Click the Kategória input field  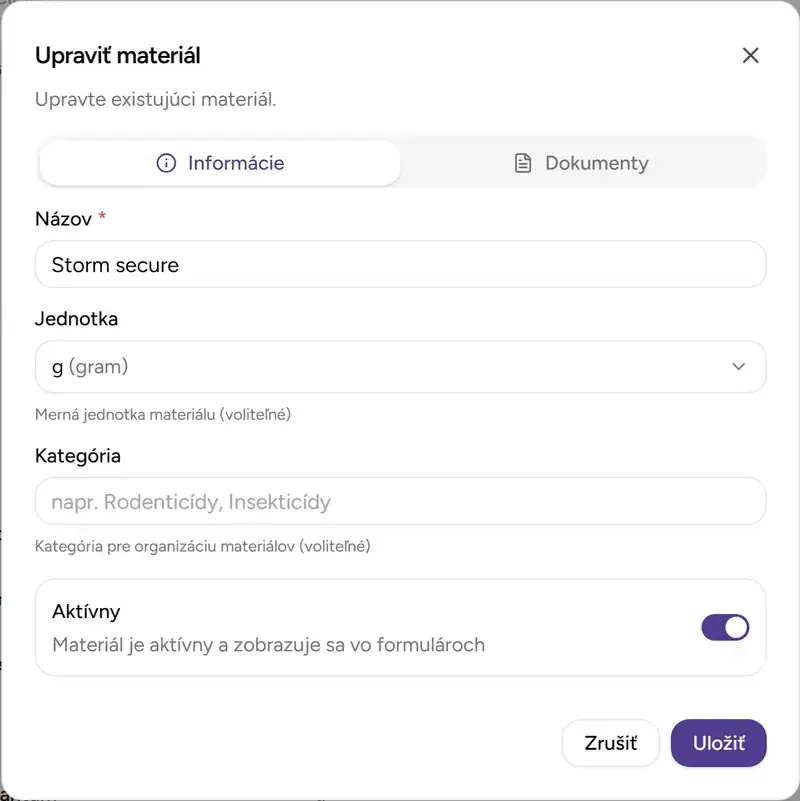400,501
